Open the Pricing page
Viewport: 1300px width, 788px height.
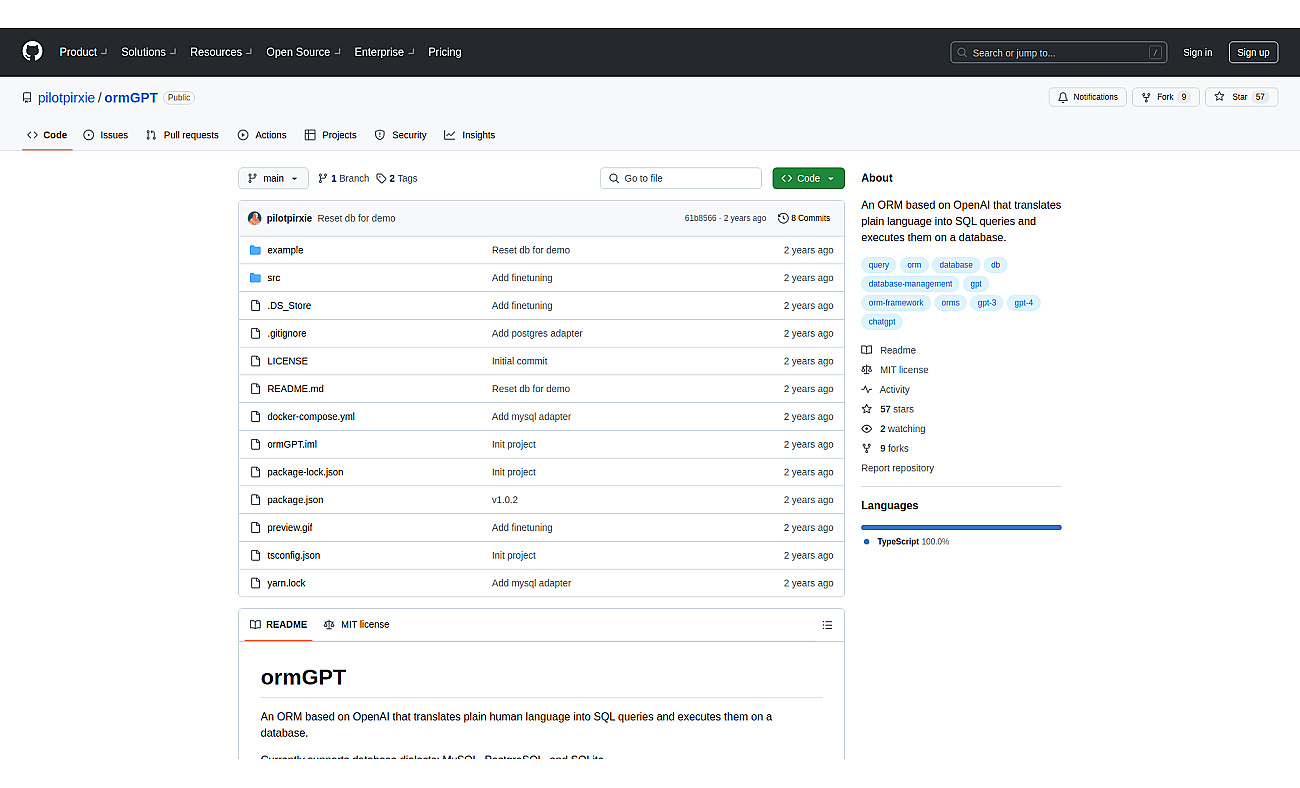click(445, 52)
